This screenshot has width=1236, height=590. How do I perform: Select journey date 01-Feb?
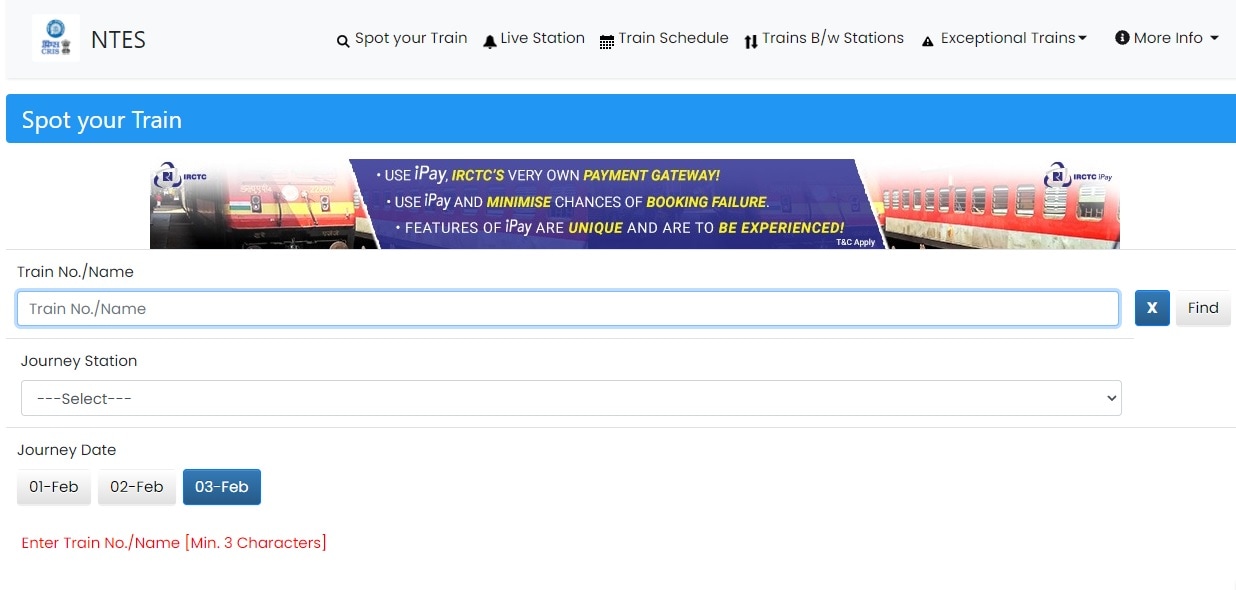tap(54, 487)
